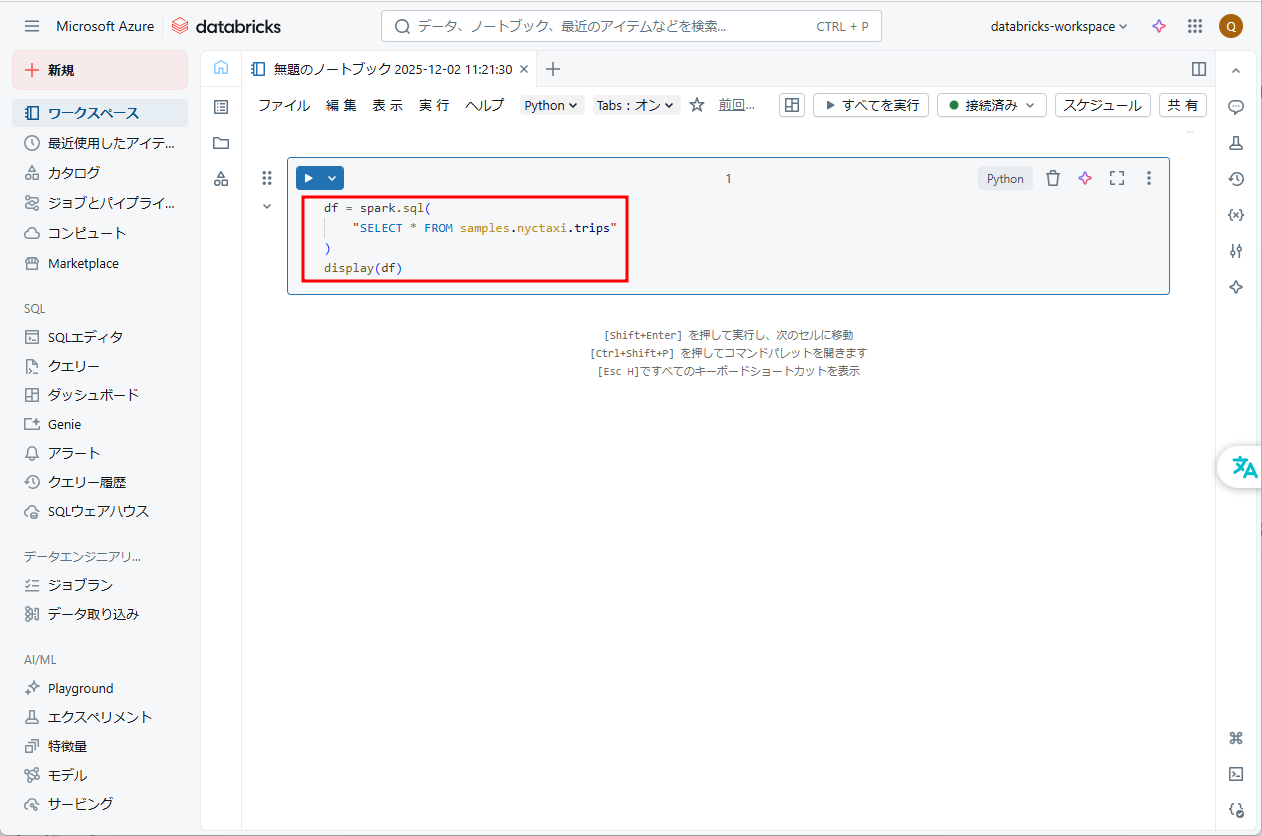Add a new notebook tab with plus

[x=553, y=69]
